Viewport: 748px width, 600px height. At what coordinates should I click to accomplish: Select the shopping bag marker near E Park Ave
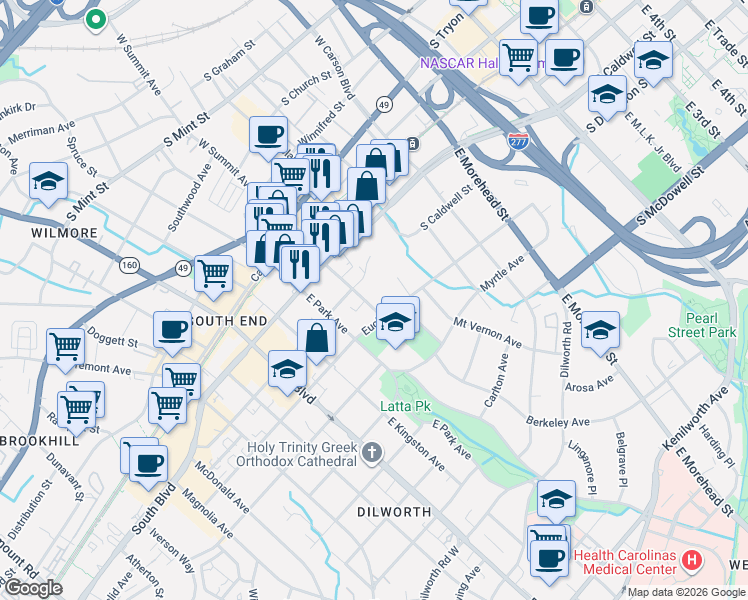(317, 341)
